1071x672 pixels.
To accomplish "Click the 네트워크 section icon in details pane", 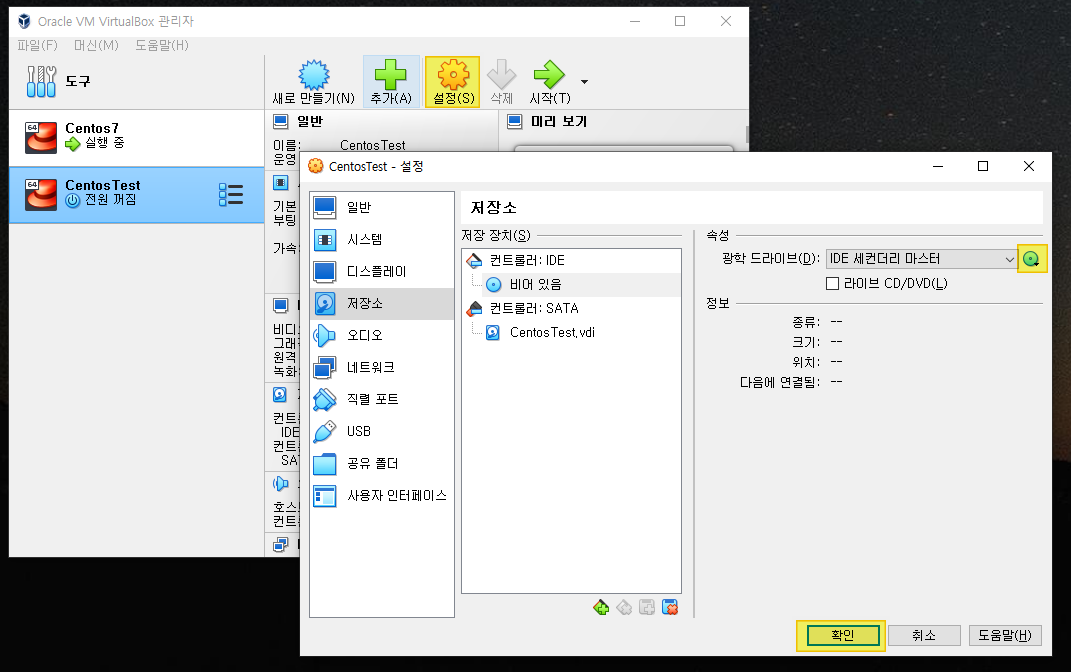I will (281, 545).
